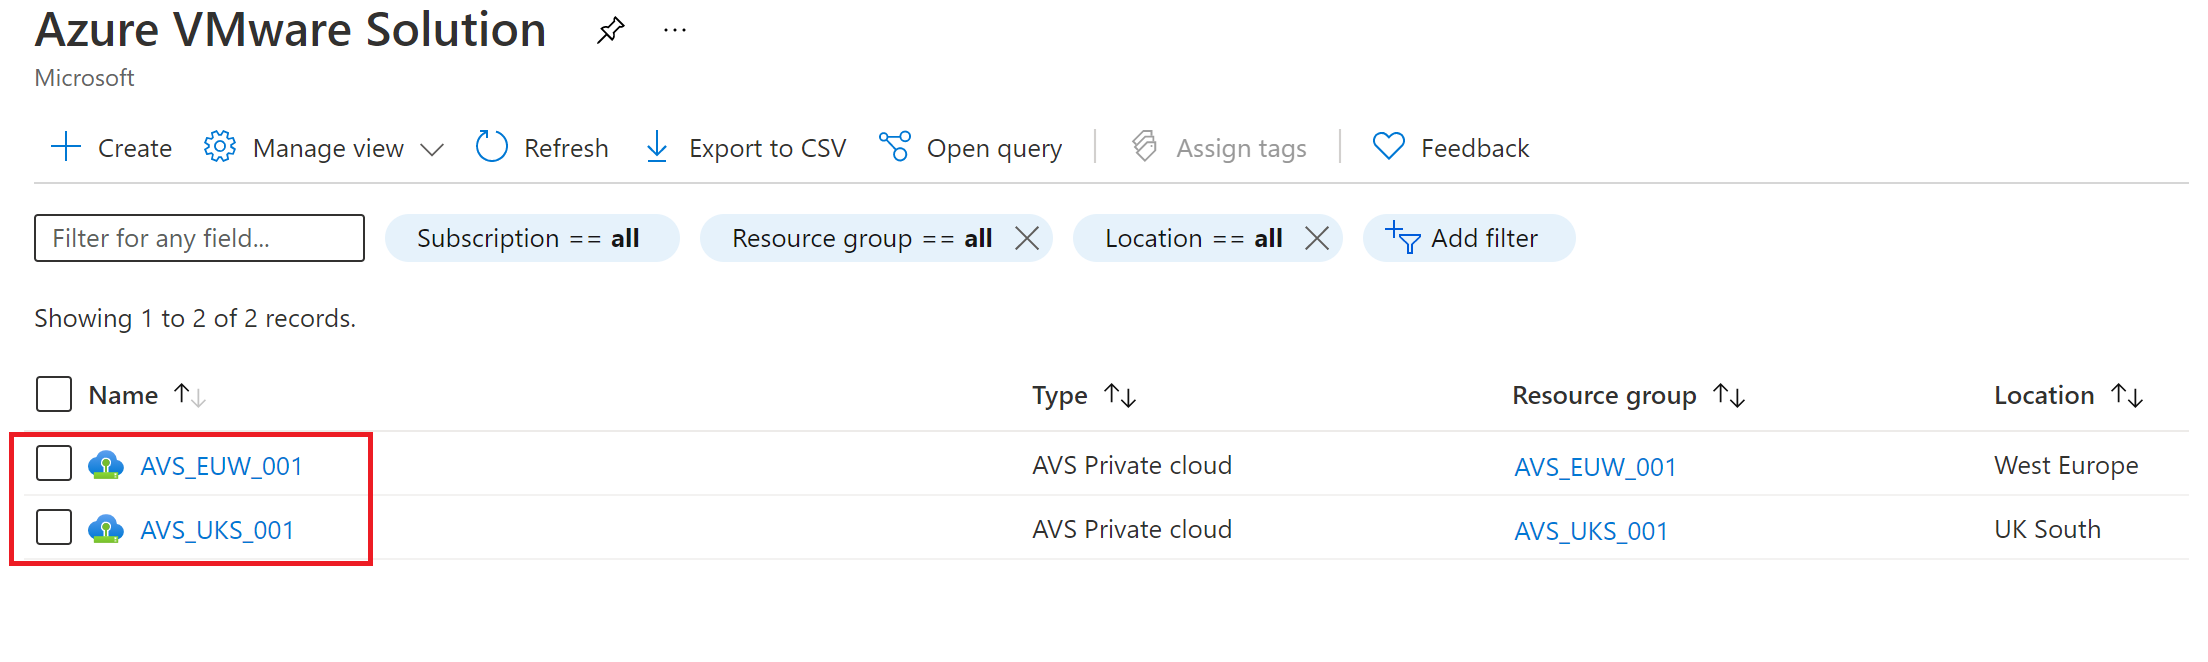The image size is (2208, 662).
Task: Open the AVS_UKS_001 private cloud link
Action: [x=217, y=530]
